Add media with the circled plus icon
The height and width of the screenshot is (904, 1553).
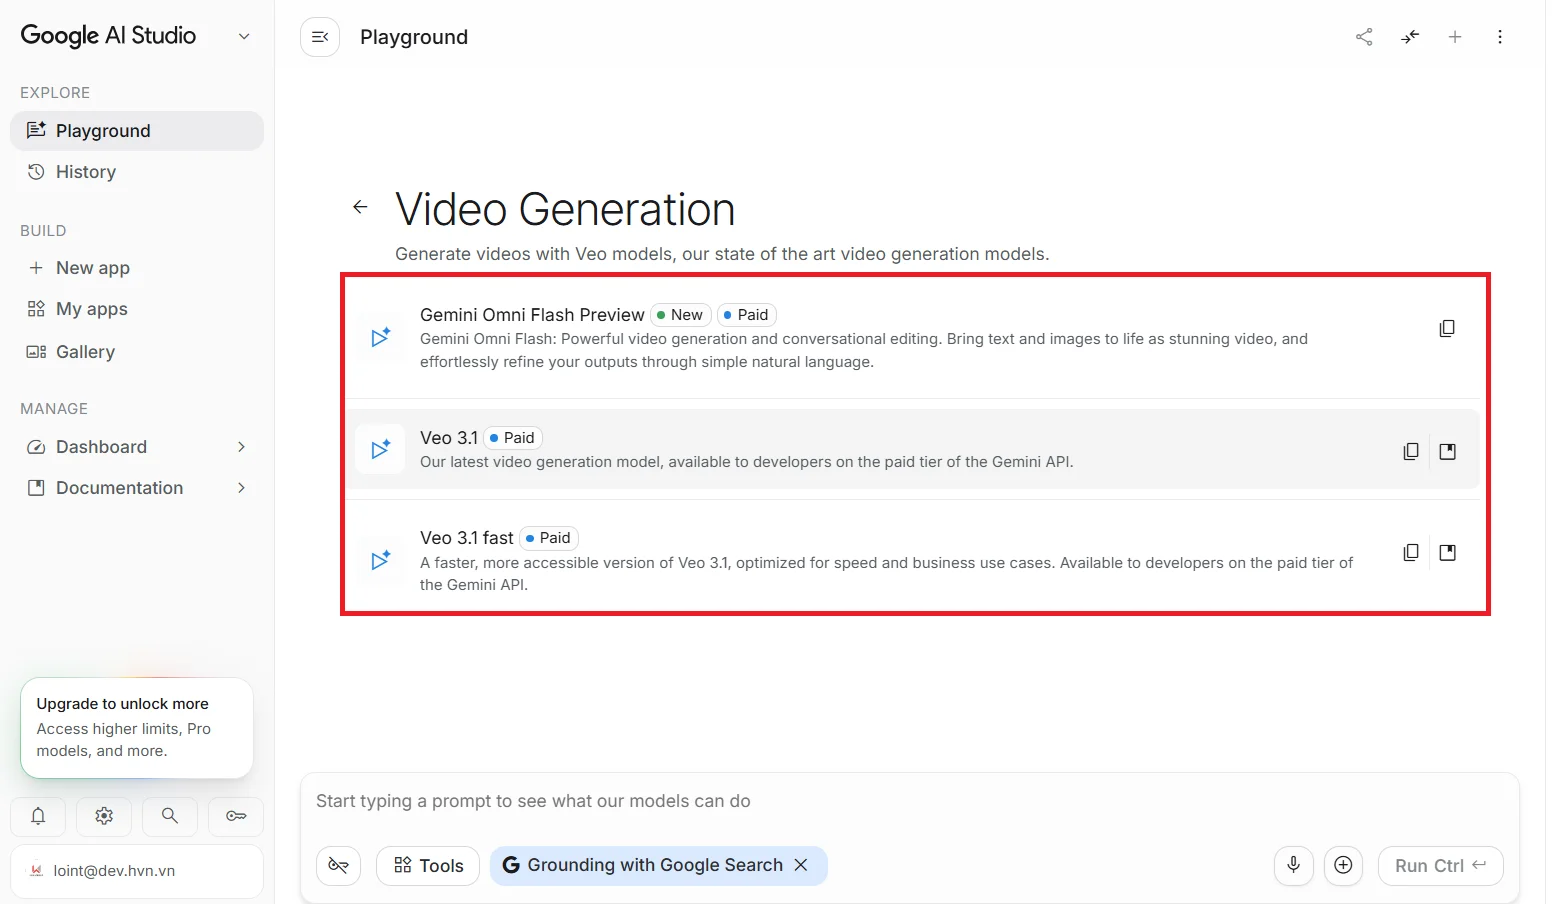[x=1343, y=865]
